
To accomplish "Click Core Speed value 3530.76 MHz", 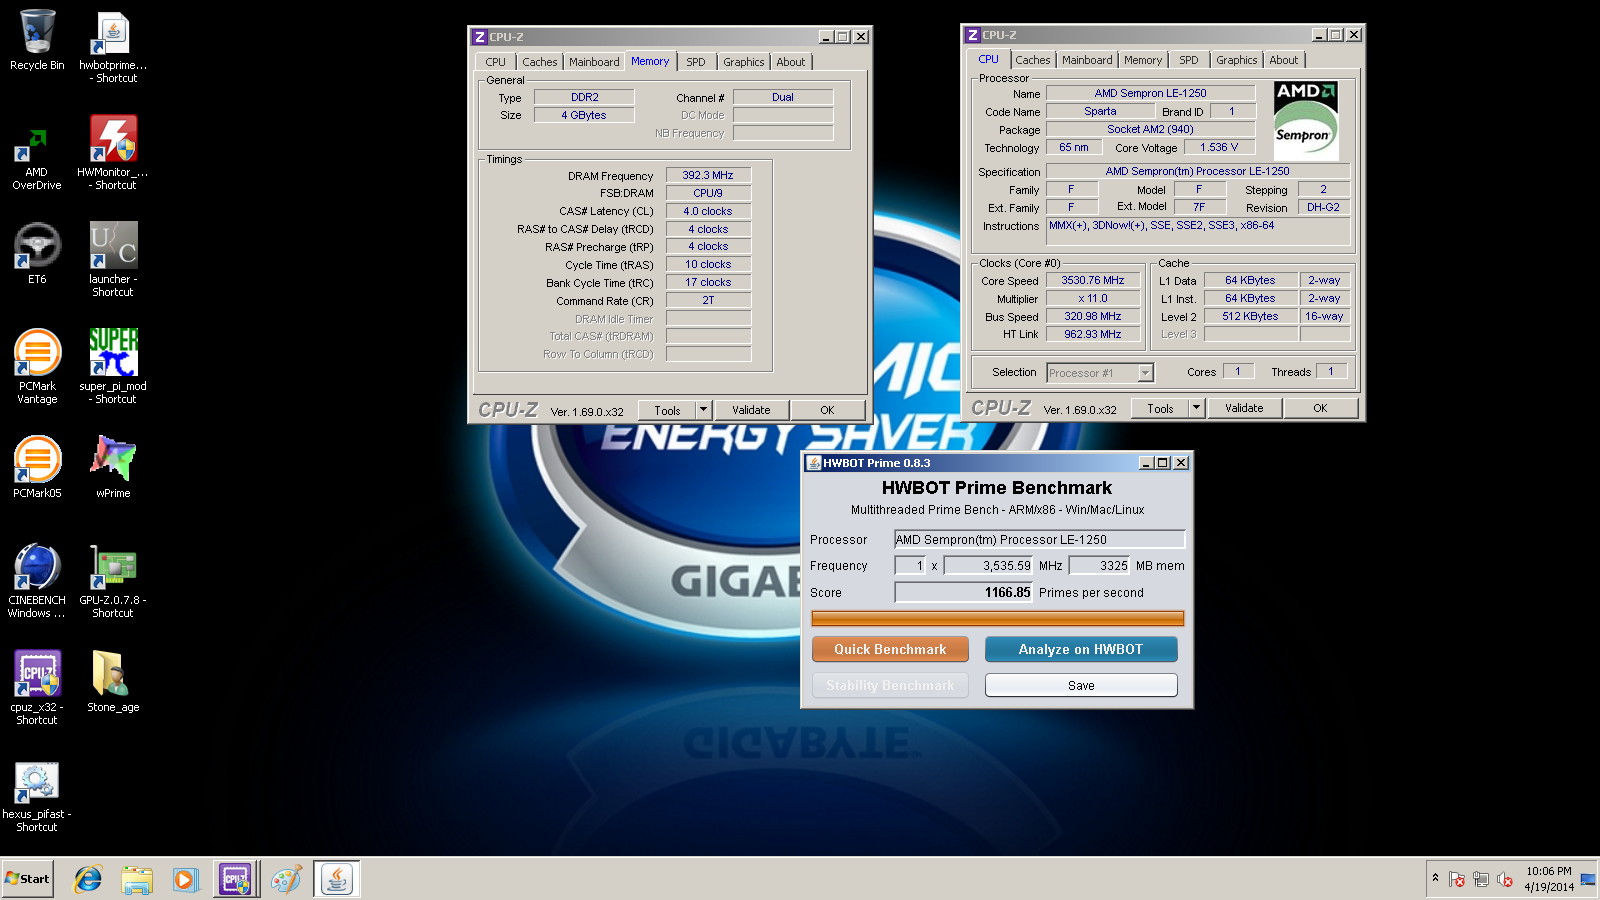I will (x=1093, y=281).
